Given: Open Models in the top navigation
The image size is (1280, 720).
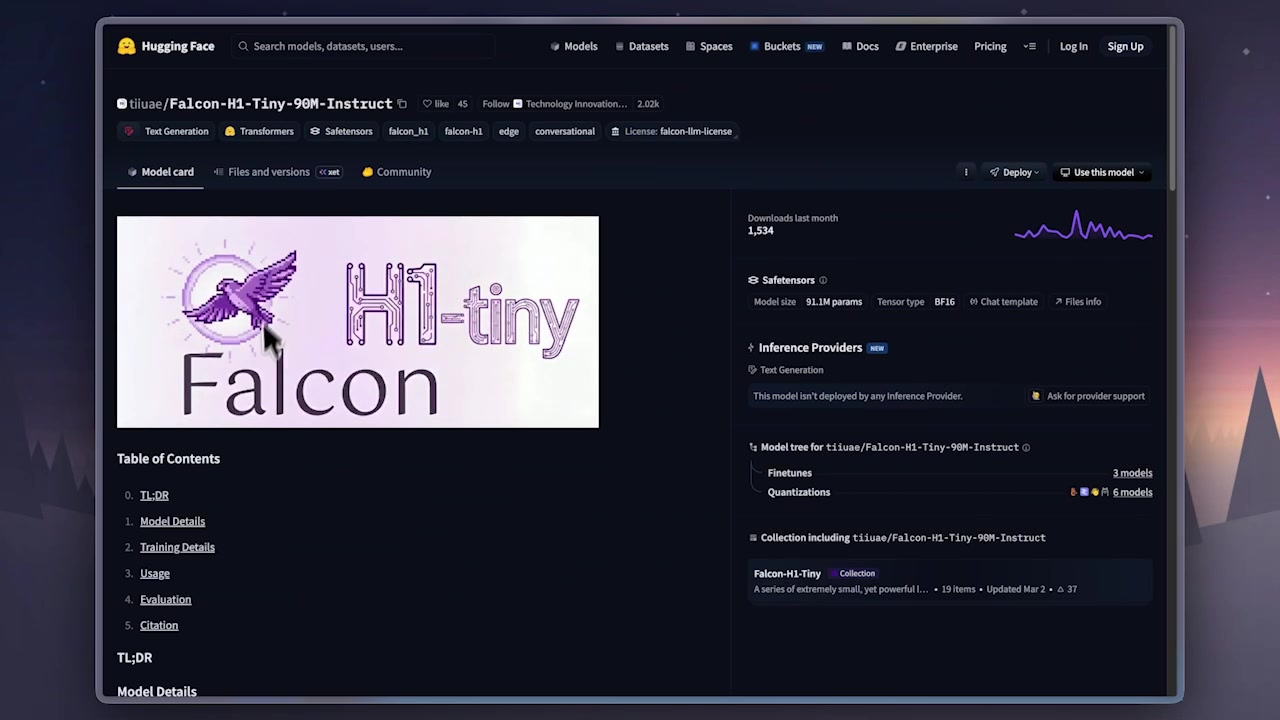Looking at the screenshot, I should 574,46.
